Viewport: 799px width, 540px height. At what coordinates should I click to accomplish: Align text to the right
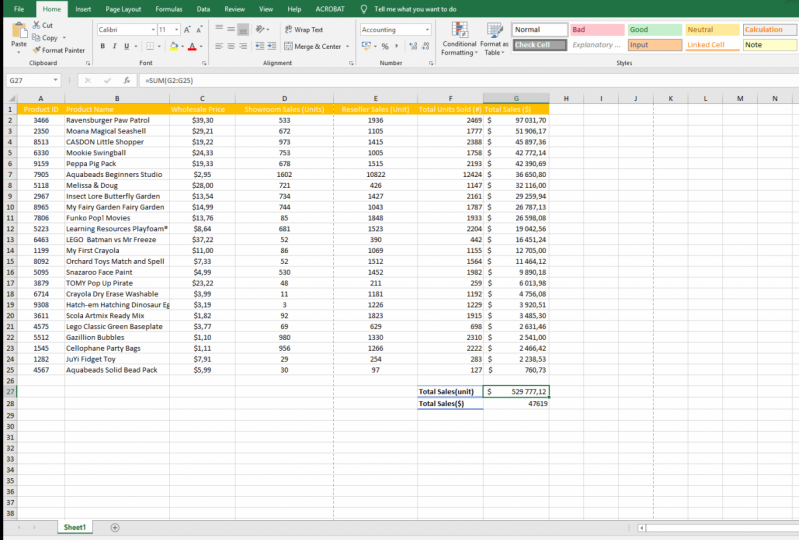click(244, 46)
